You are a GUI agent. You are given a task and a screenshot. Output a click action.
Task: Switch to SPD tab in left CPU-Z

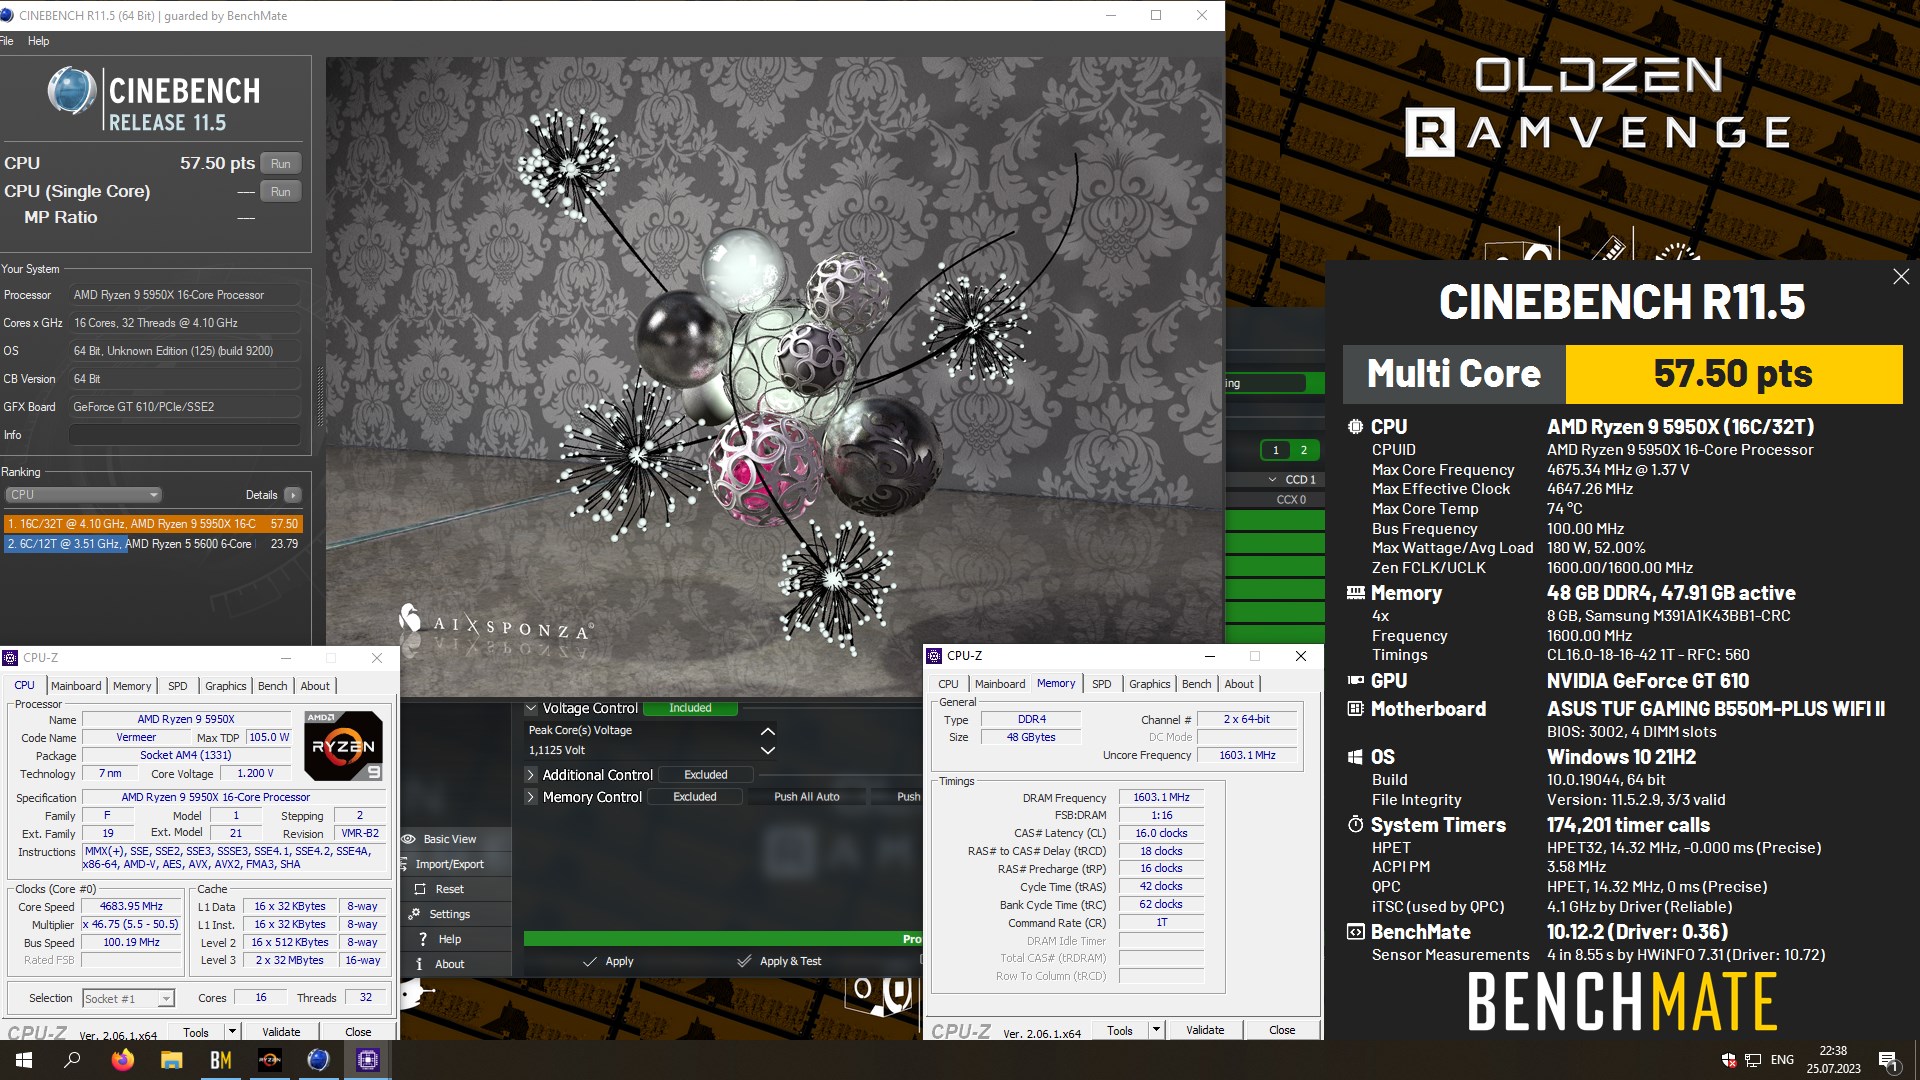[177, 686]
